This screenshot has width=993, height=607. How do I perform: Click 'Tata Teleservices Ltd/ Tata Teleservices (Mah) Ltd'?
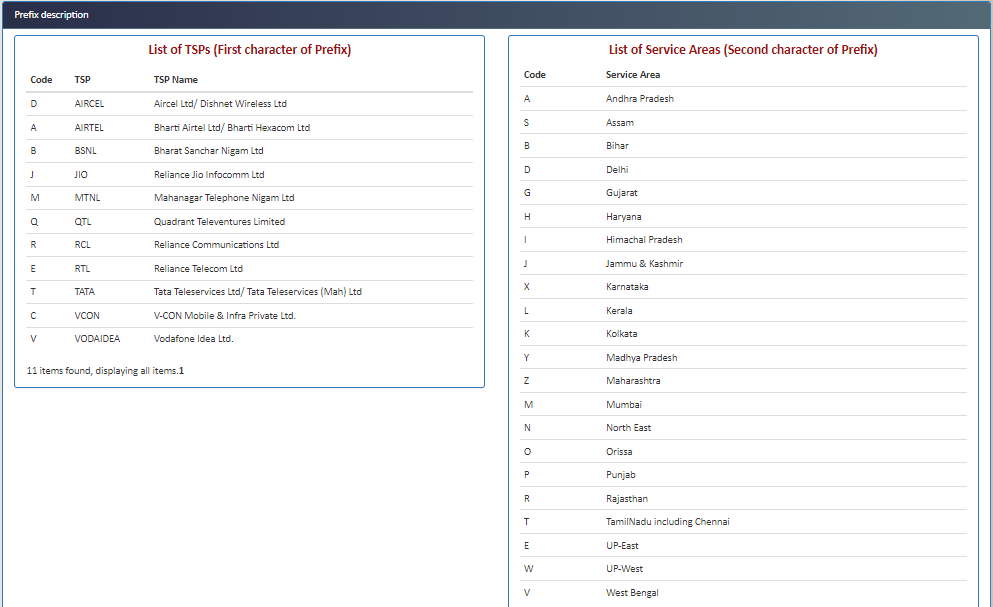pyautogui.click(x=258, y=292)
